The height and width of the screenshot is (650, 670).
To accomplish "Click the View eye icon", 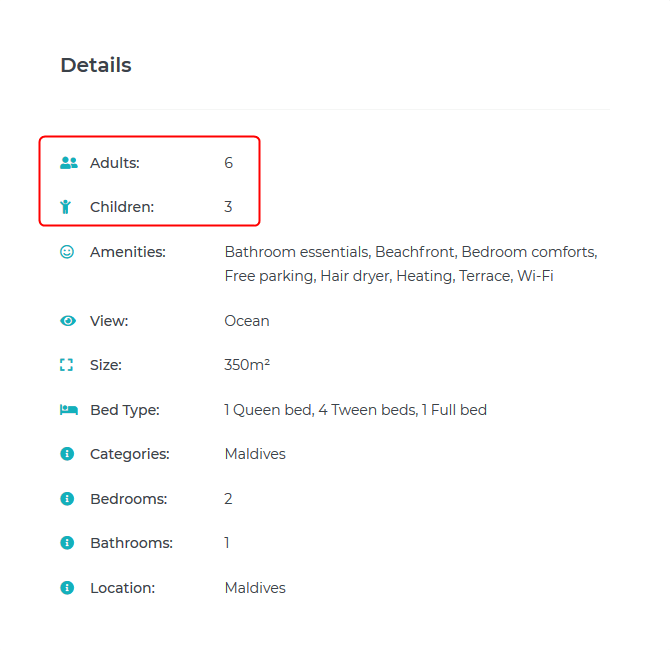I will 67,321.
